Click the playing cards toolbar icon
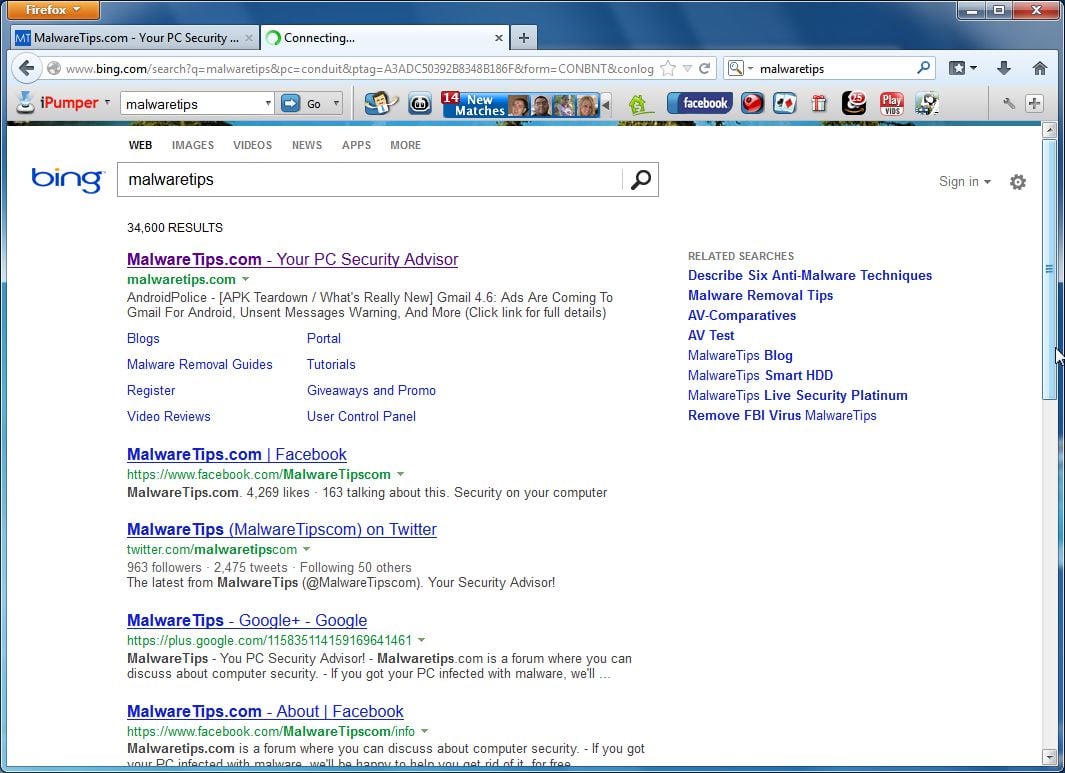Image resolution: width=1065 pixels, height=773 pixels. (784, 103)
